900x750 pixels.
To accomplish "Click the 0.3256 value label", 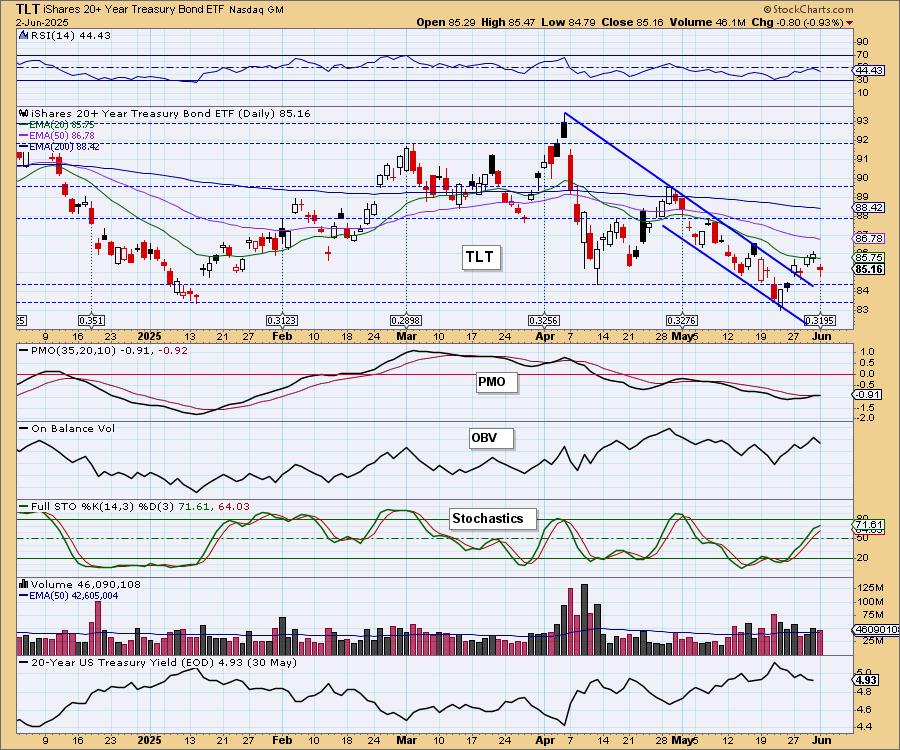I will (x=544, y=320).
